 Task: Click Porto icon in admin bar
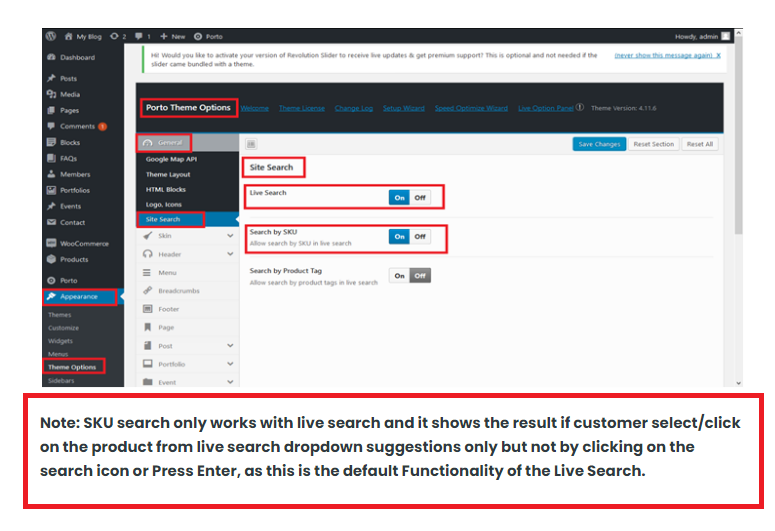(198, 36)
